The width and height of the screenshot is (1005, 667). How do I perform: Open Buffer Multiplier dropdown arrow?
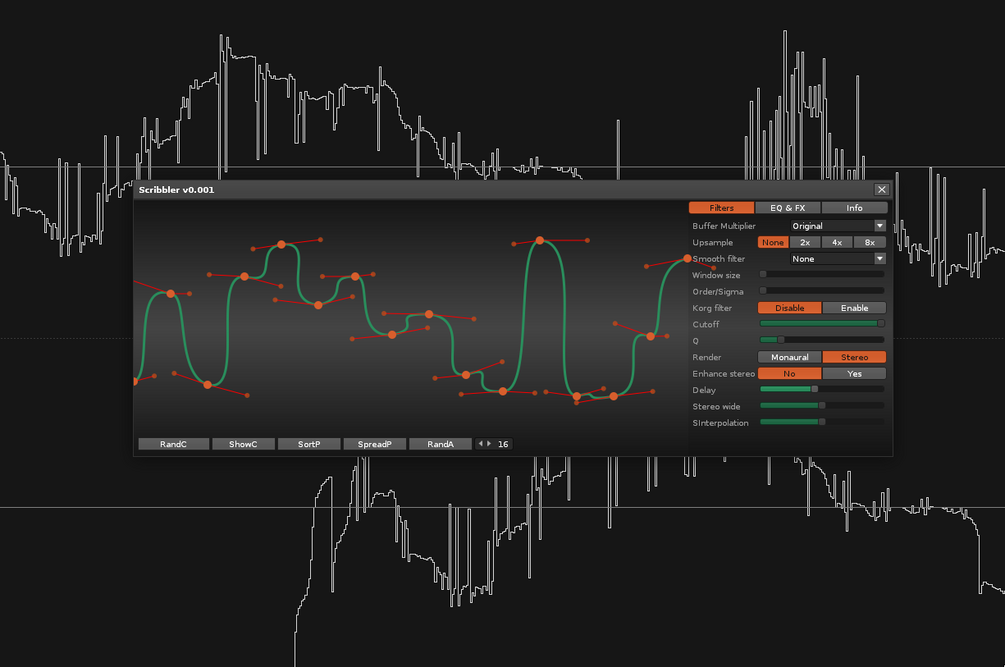879,226
